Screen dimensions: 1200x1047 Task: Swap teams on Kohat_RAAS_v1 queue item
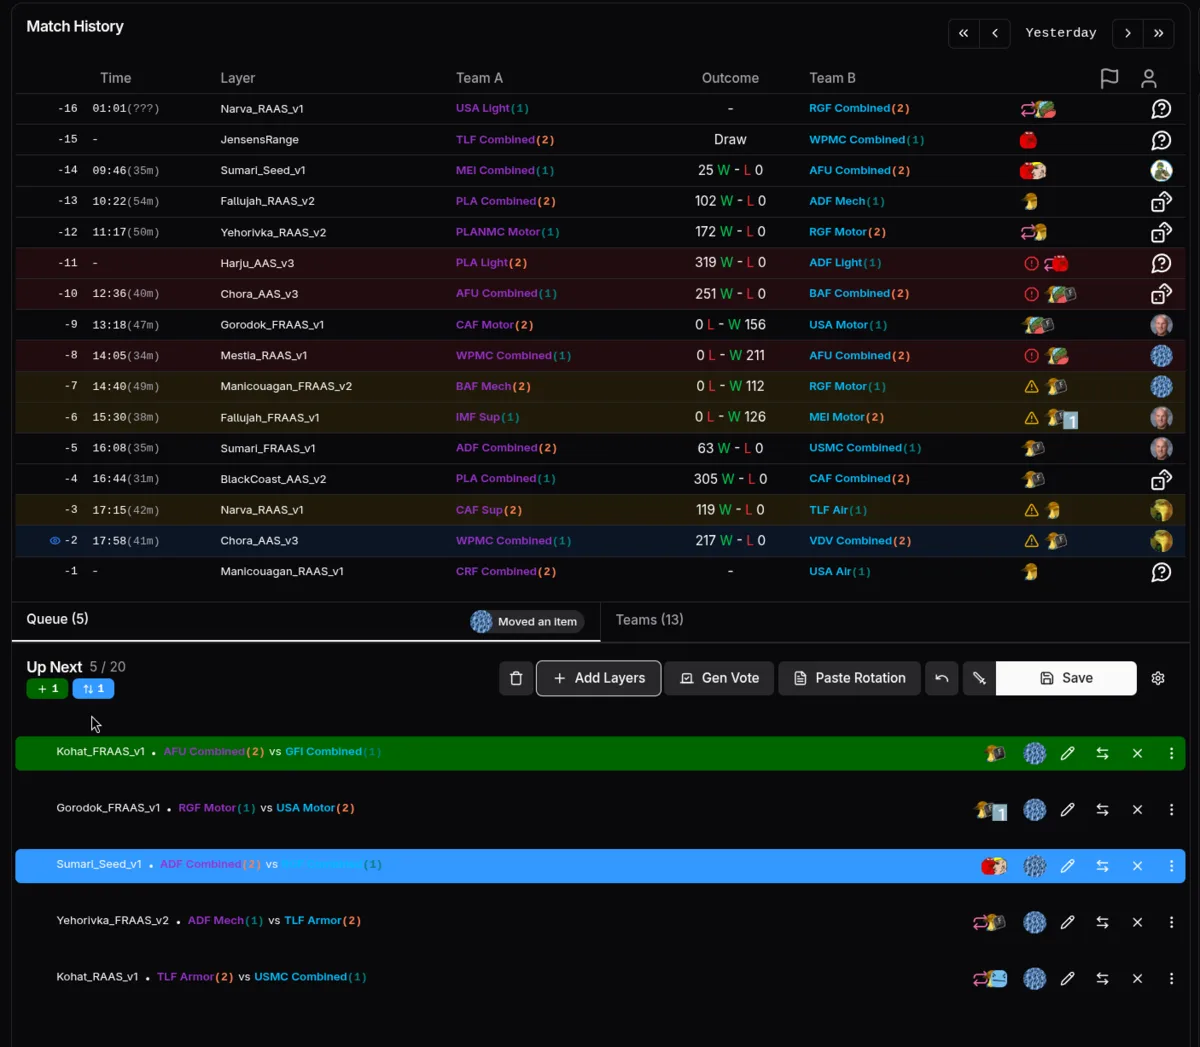click(x=1102, y=979)
